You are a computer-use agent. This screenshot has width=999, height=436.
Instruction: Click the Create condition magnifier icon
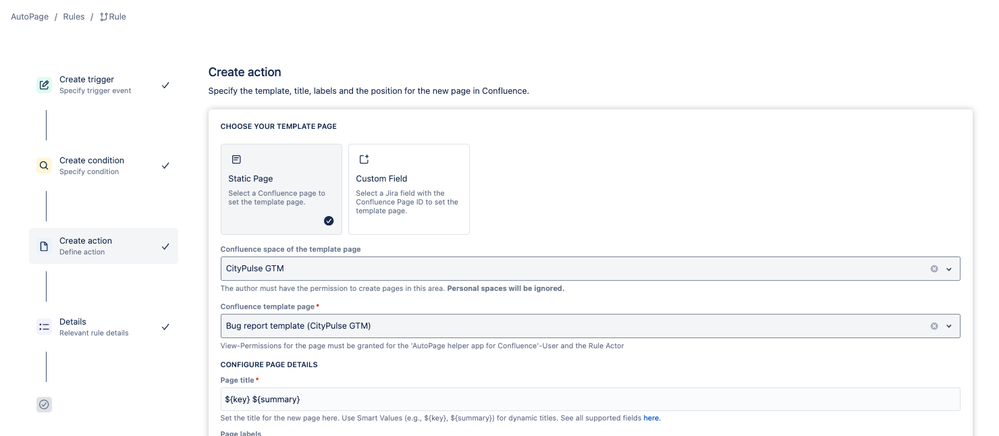[x=44, y=166]
